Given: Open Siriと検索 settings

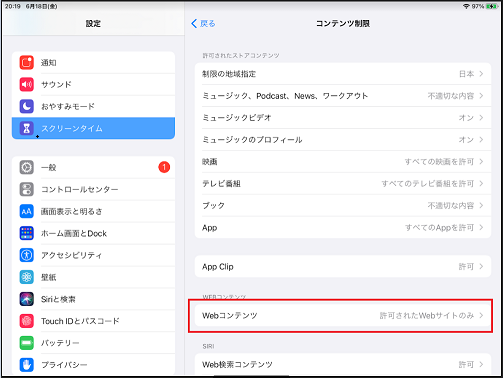Looking at the screenshot, I should (93, 299).
